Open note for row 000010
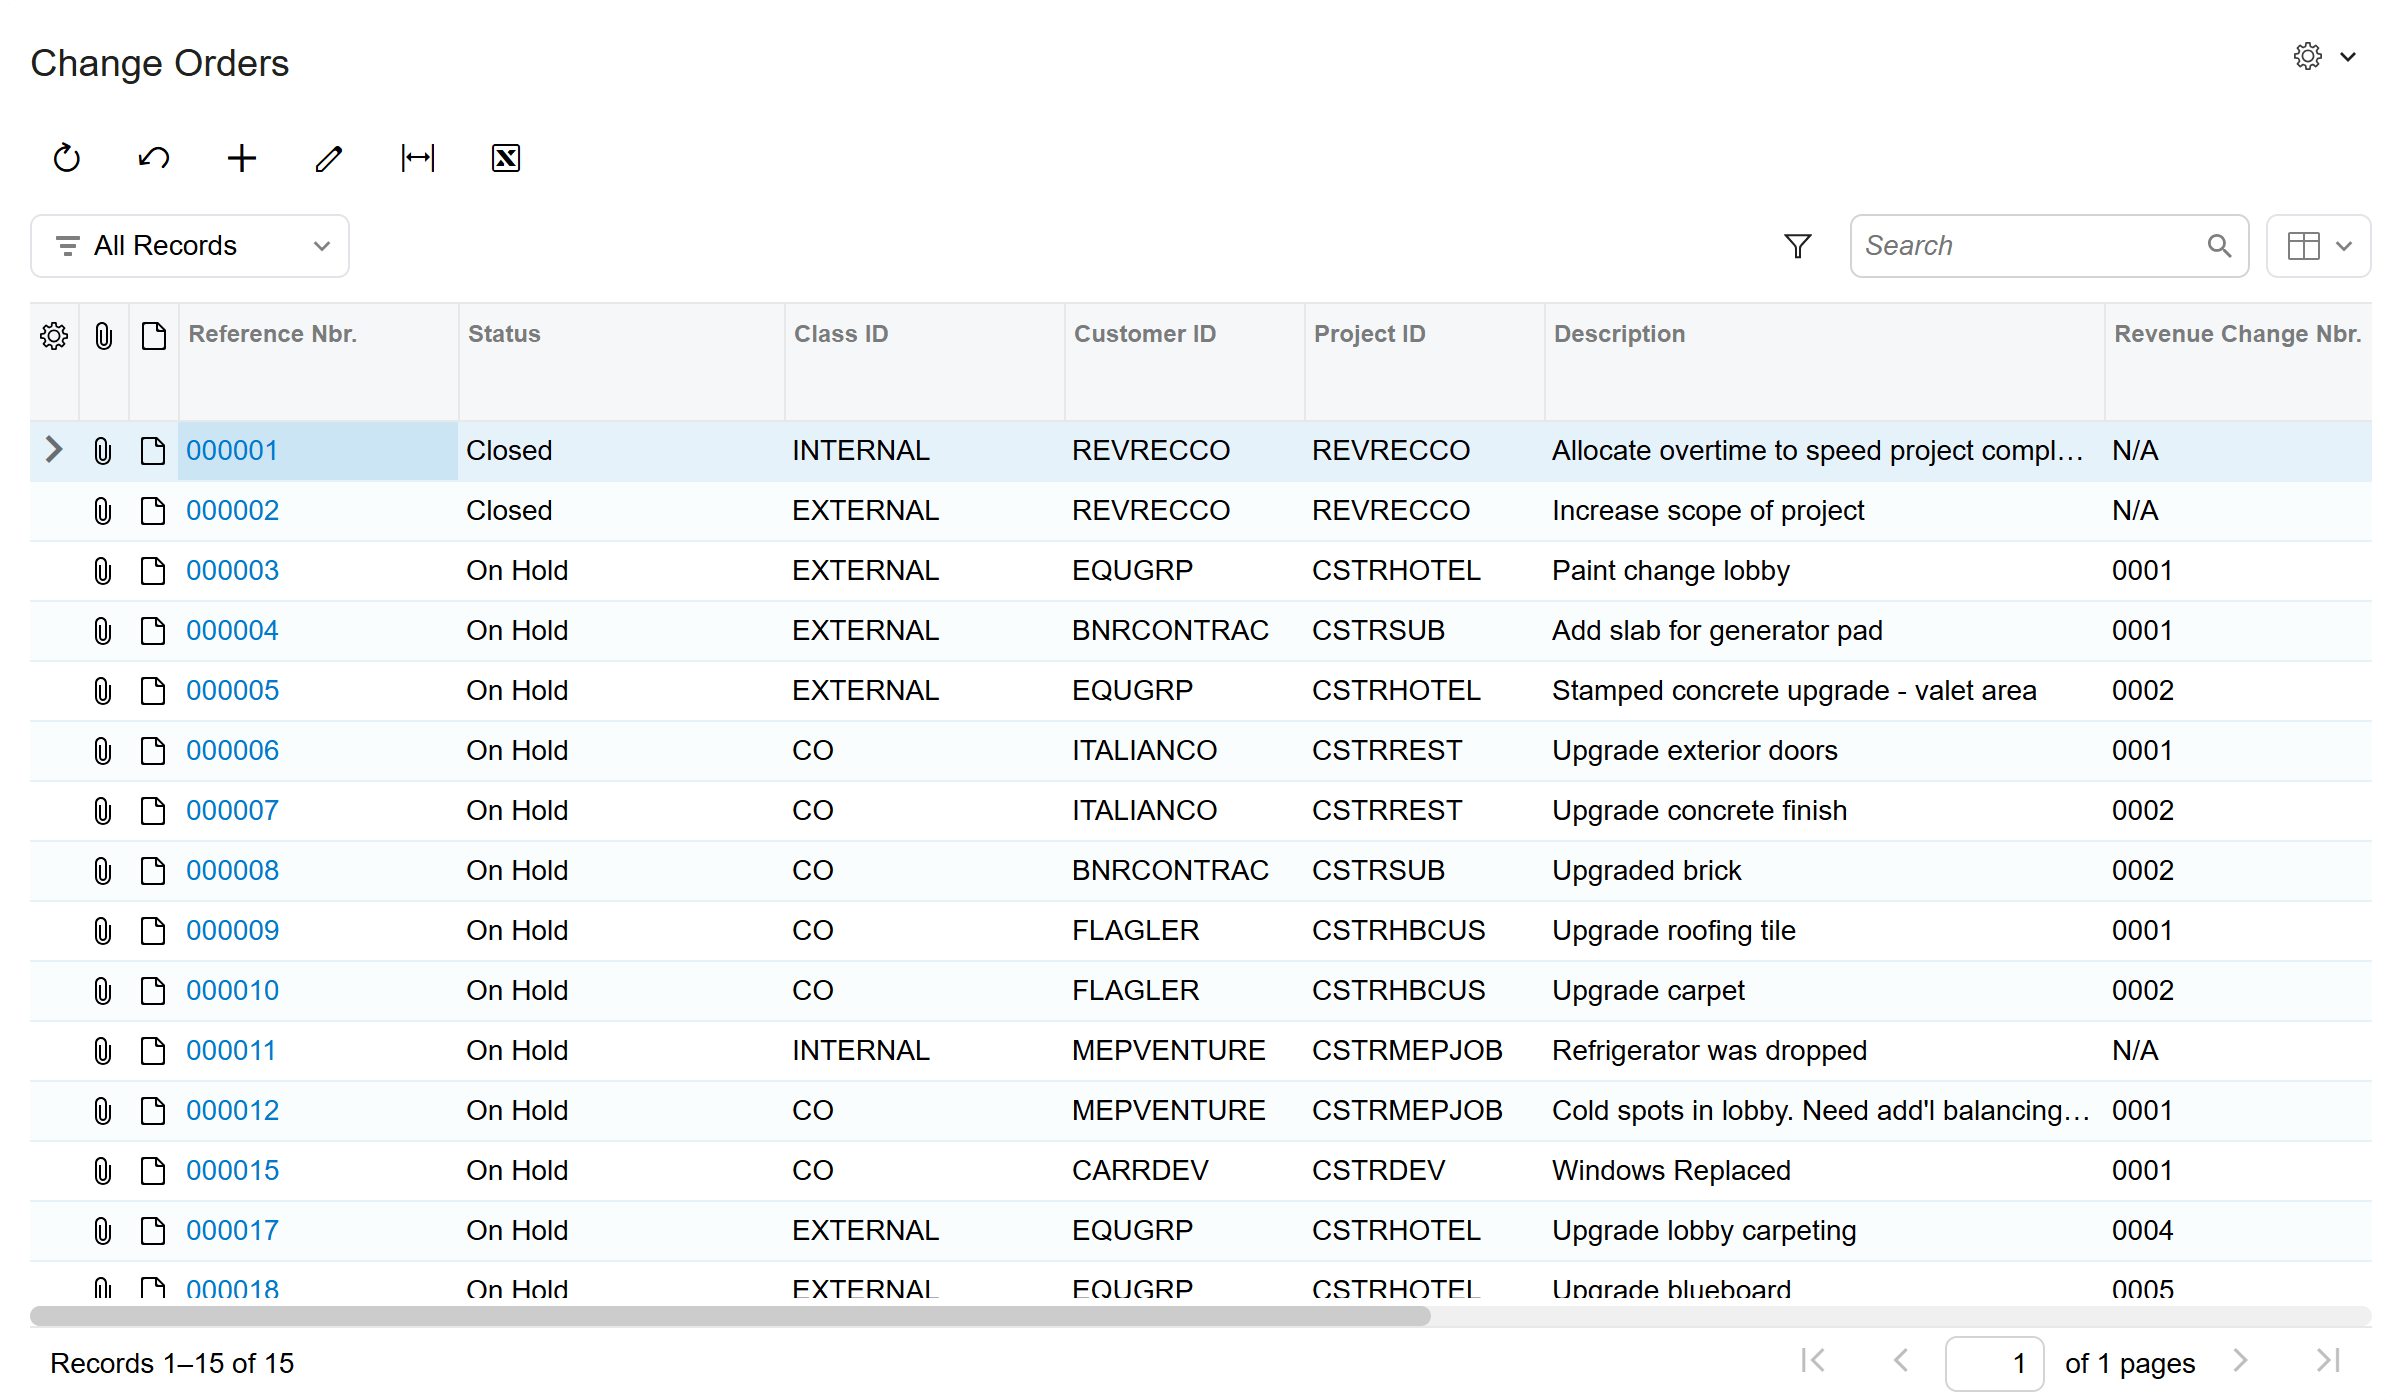 tap(153, 991)
